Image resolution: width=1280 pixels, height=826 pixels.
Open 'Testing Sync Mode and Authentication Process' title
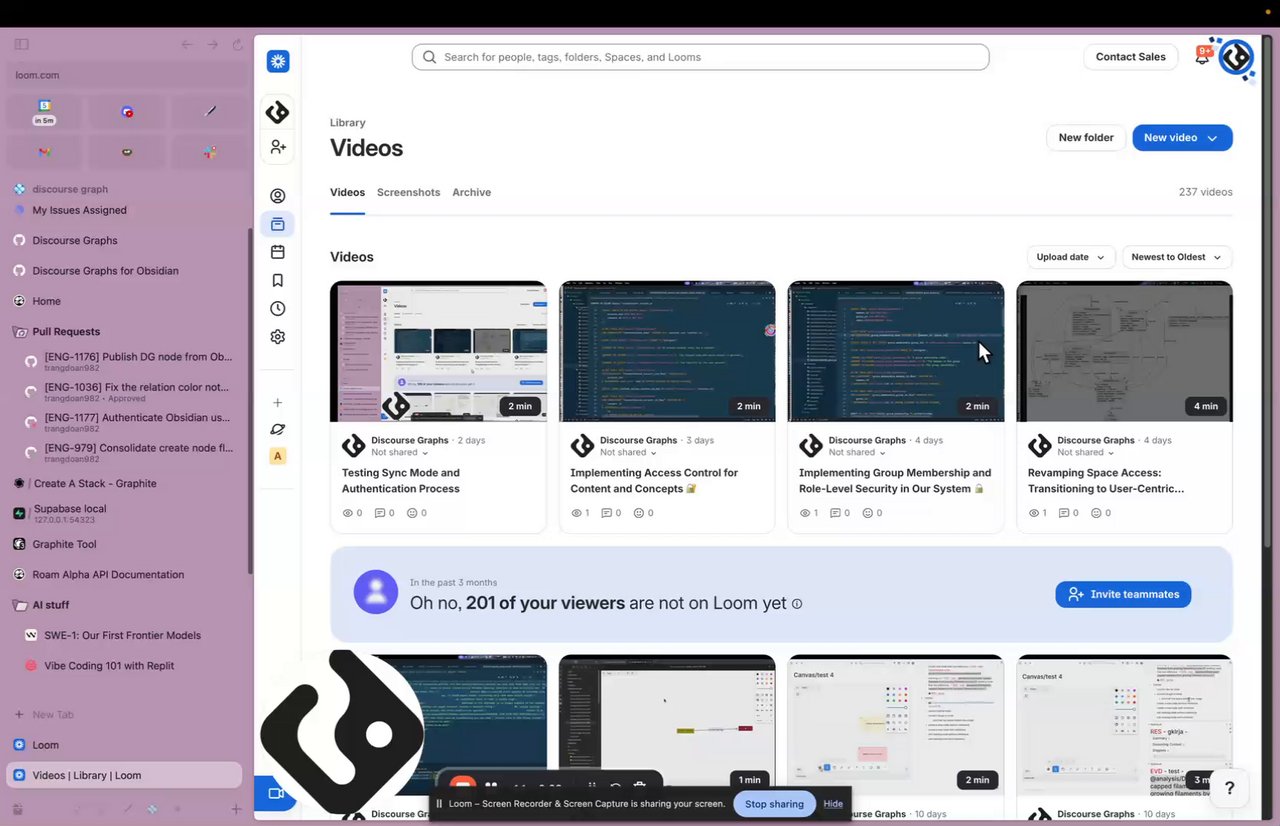click(401, 481)
